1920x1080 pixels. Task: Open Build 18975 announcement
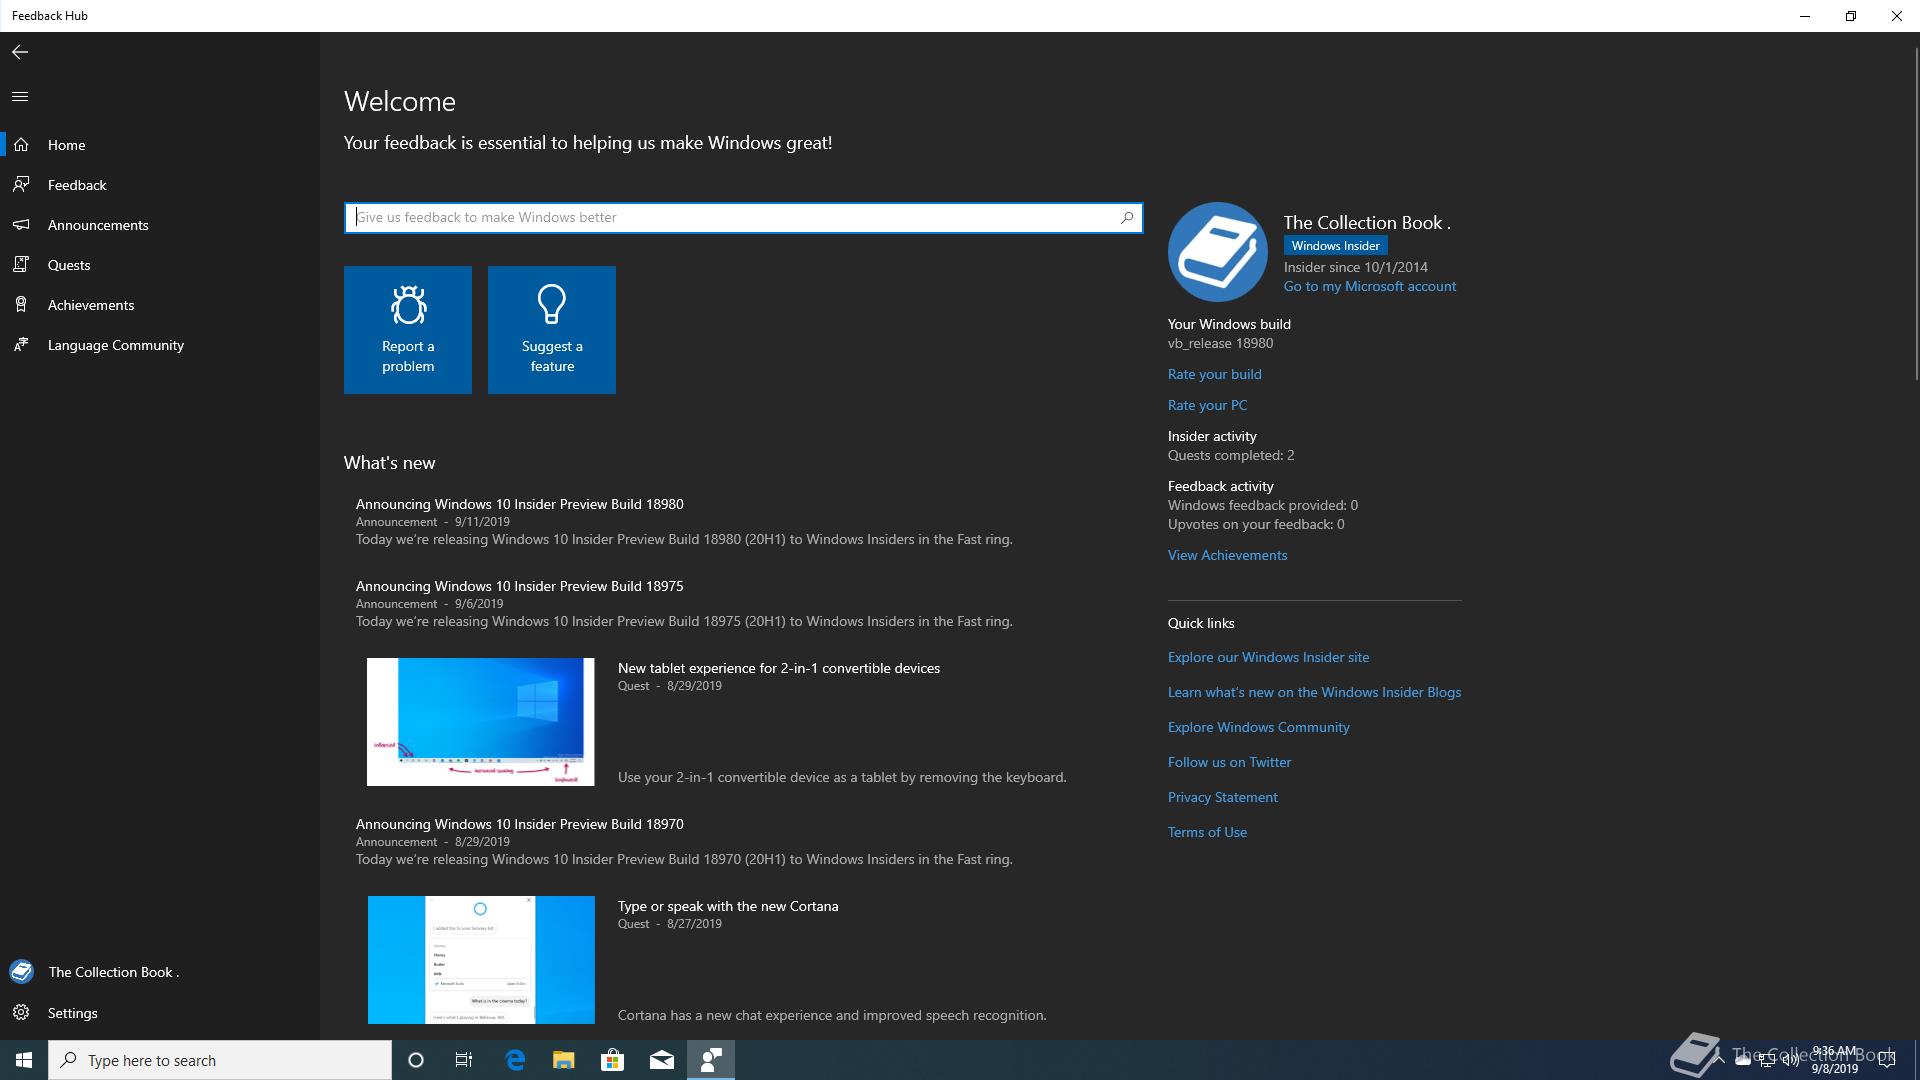pyautogui.click(x=520, y=586)
